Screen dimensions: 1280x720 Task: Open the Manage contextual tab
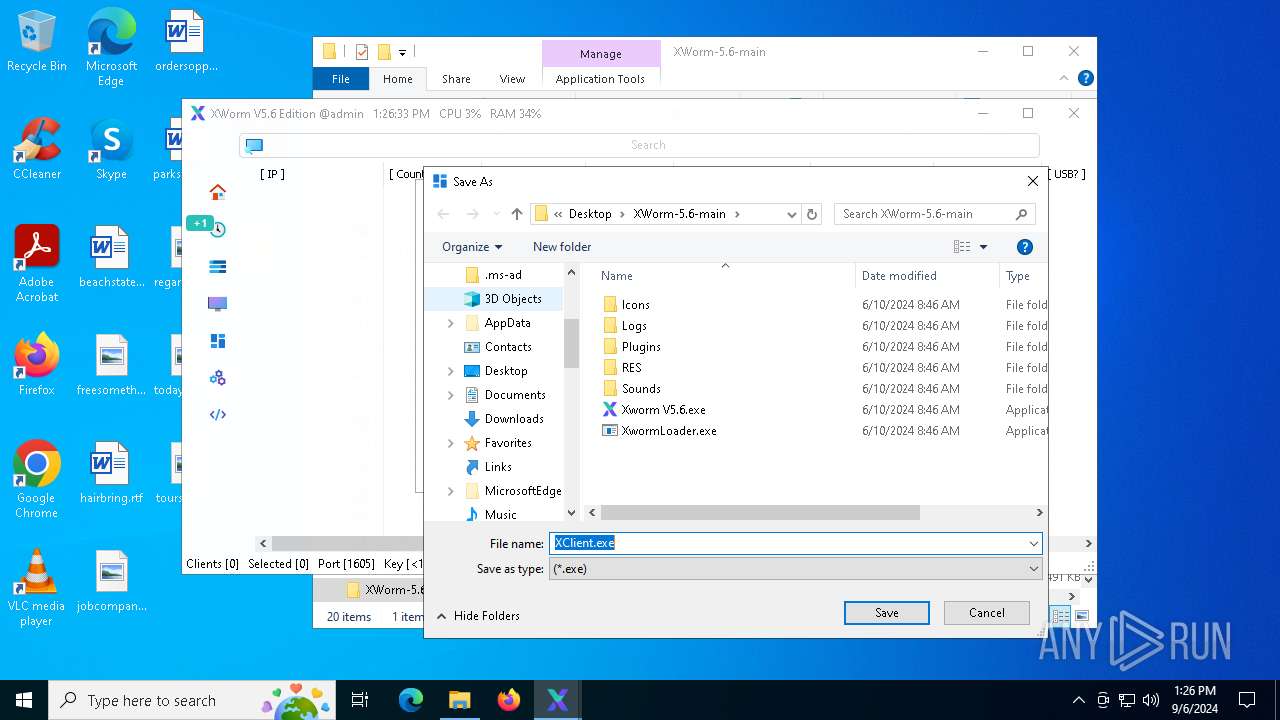(601, 54)
